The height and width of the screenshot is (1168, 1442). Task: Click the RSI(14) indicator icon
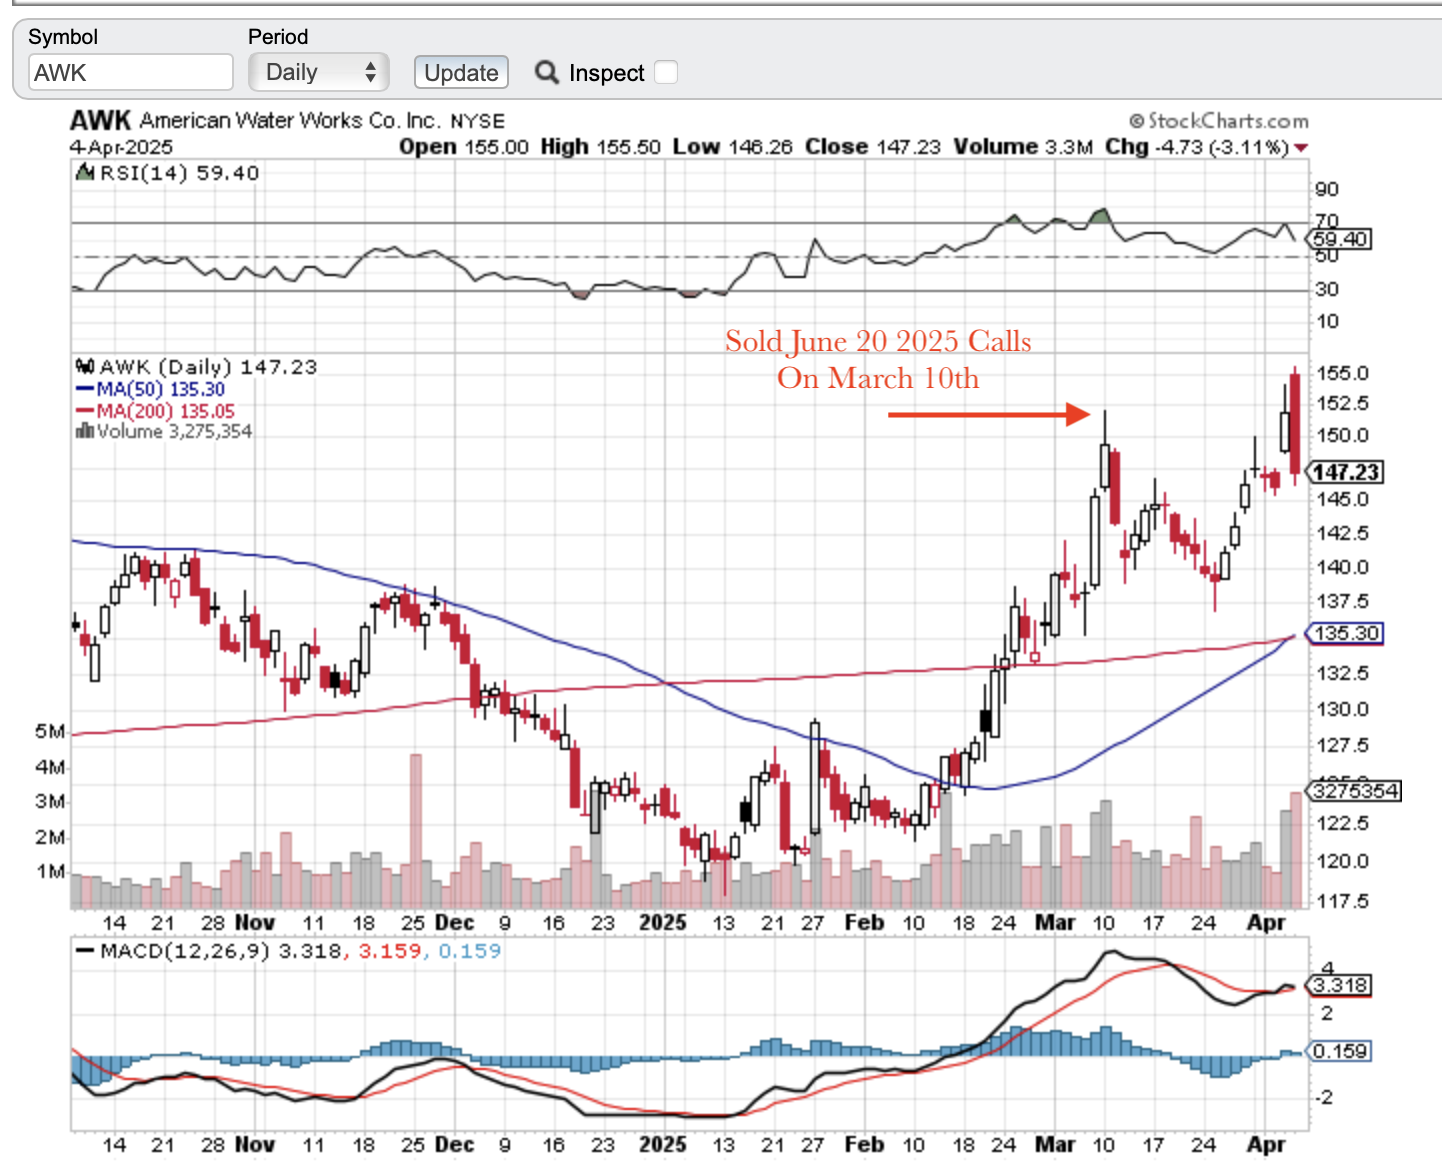coord(85,173)
